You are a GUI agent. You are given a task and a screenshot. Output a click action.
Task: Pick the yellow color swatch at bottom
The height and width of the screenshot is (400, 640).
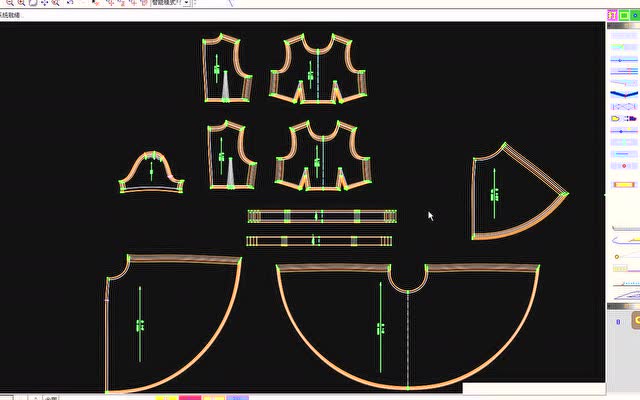166,397
